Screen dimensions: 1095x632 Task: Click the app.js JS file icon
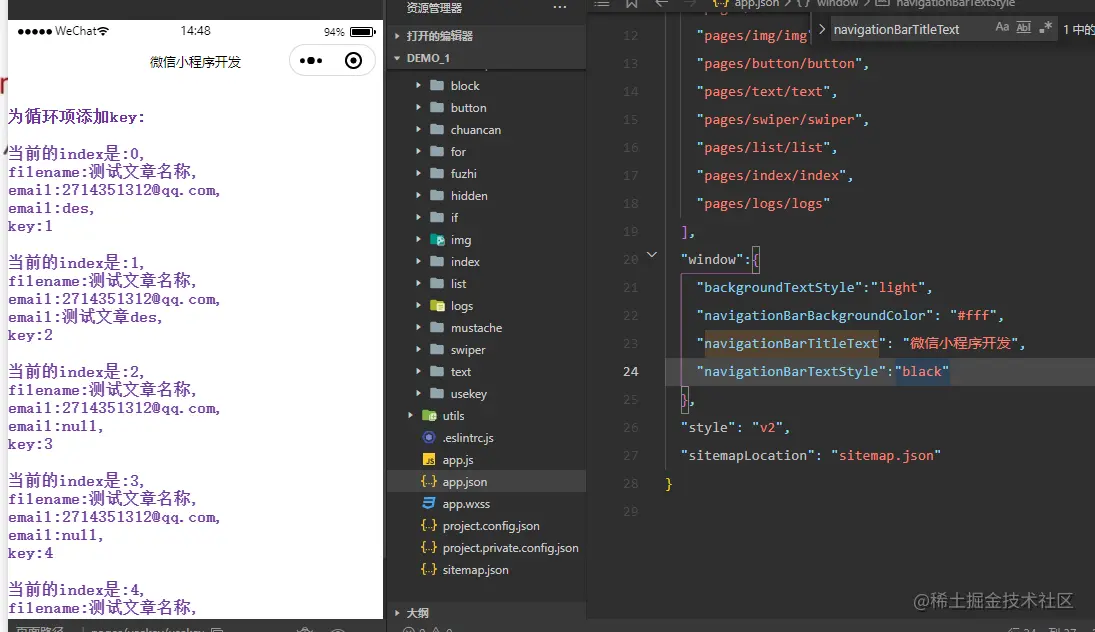429,460
